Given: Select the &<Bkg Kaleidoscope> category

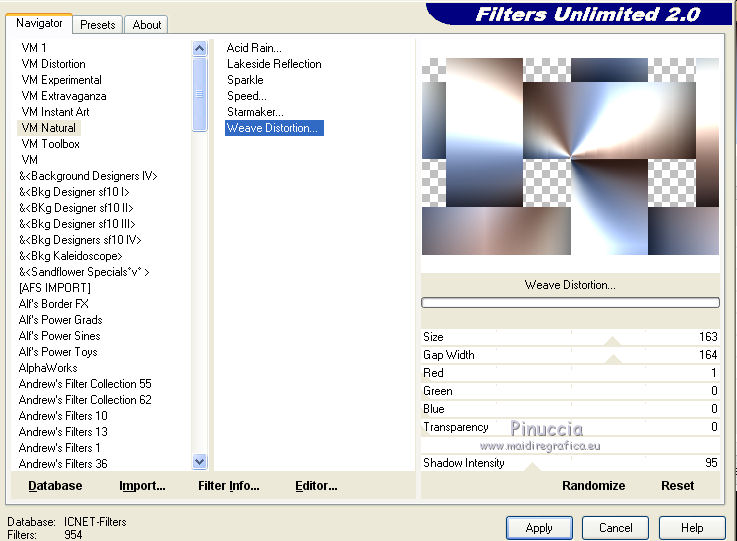Looking at the screenshot, I should click(71, 256).
